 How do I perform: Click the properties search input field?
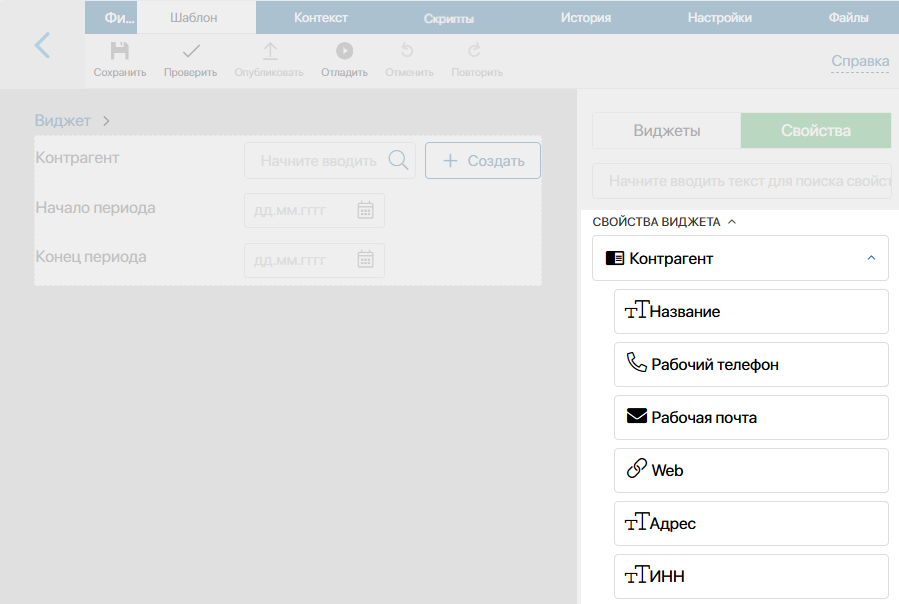point(742,181)
